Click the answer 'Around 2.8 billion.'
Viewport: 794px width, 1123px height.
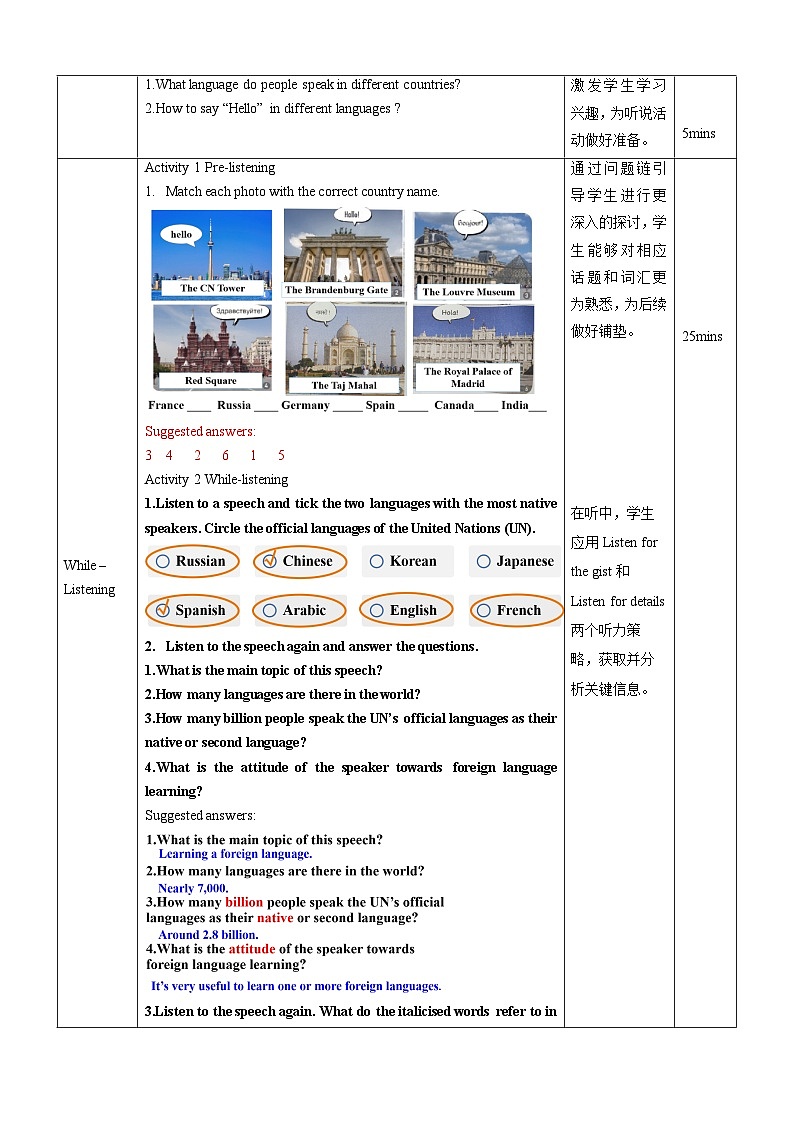(x=208, y=935)
